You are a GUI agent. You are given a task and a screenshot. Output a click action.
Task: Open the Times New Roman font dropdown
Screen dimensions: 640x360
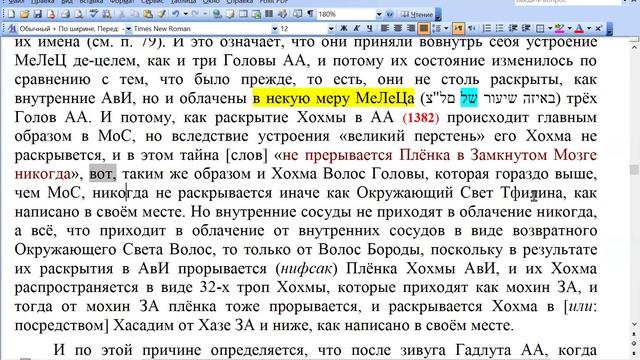(x=275, y=29)
